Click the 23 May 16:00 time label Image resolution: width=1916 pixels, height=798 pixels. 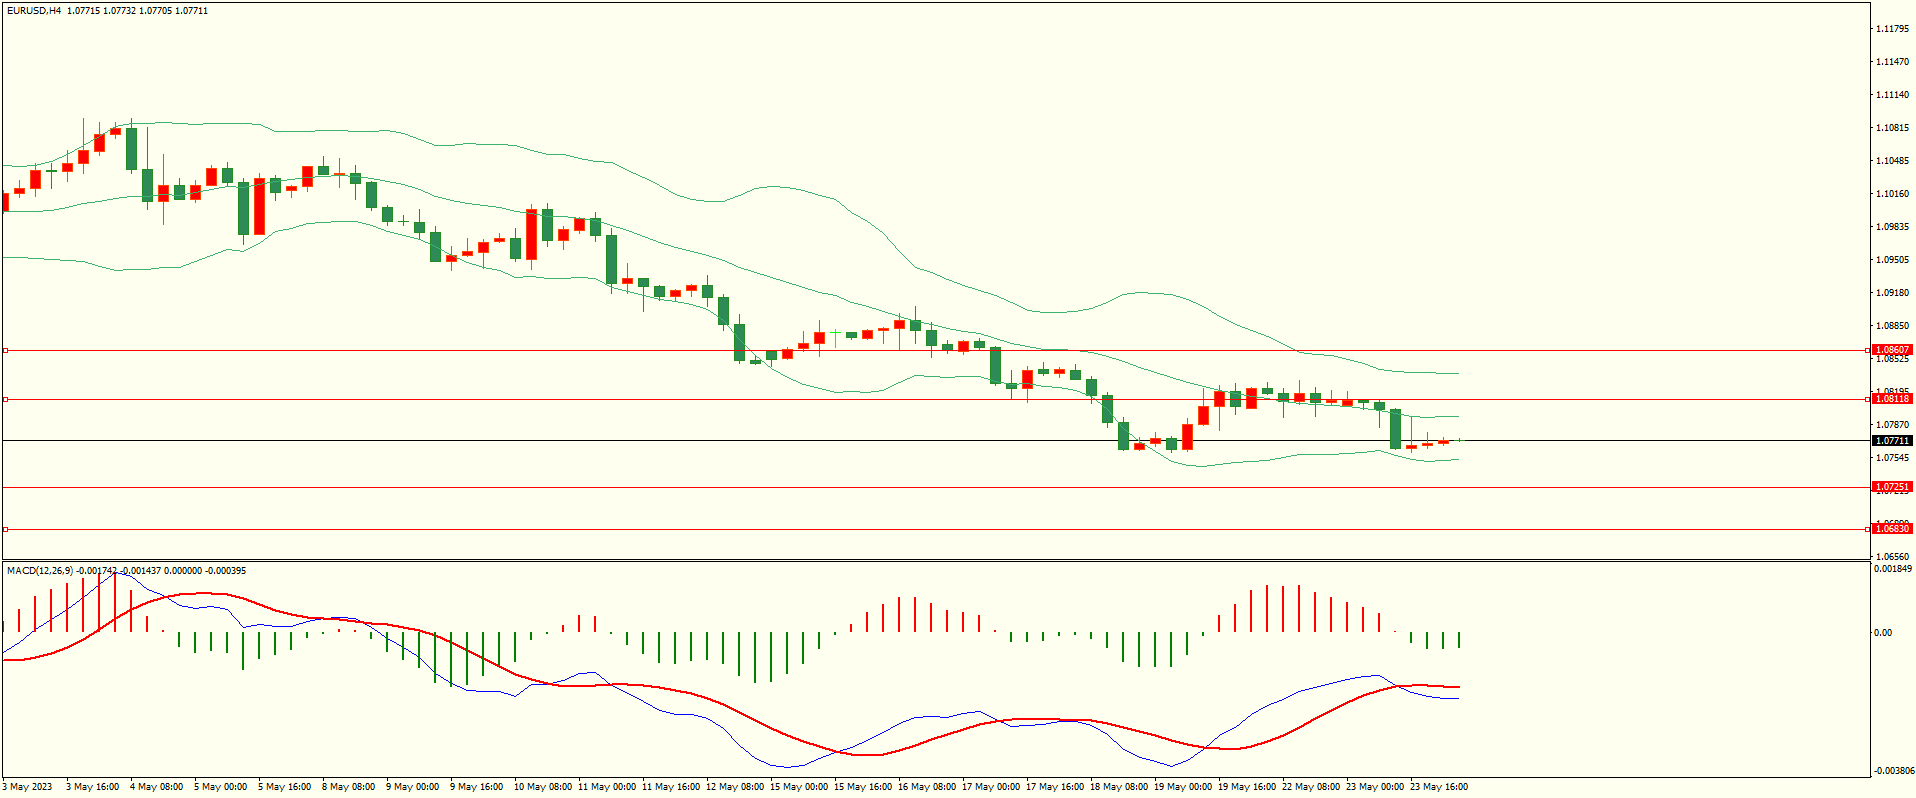(x=1439, y=786)
